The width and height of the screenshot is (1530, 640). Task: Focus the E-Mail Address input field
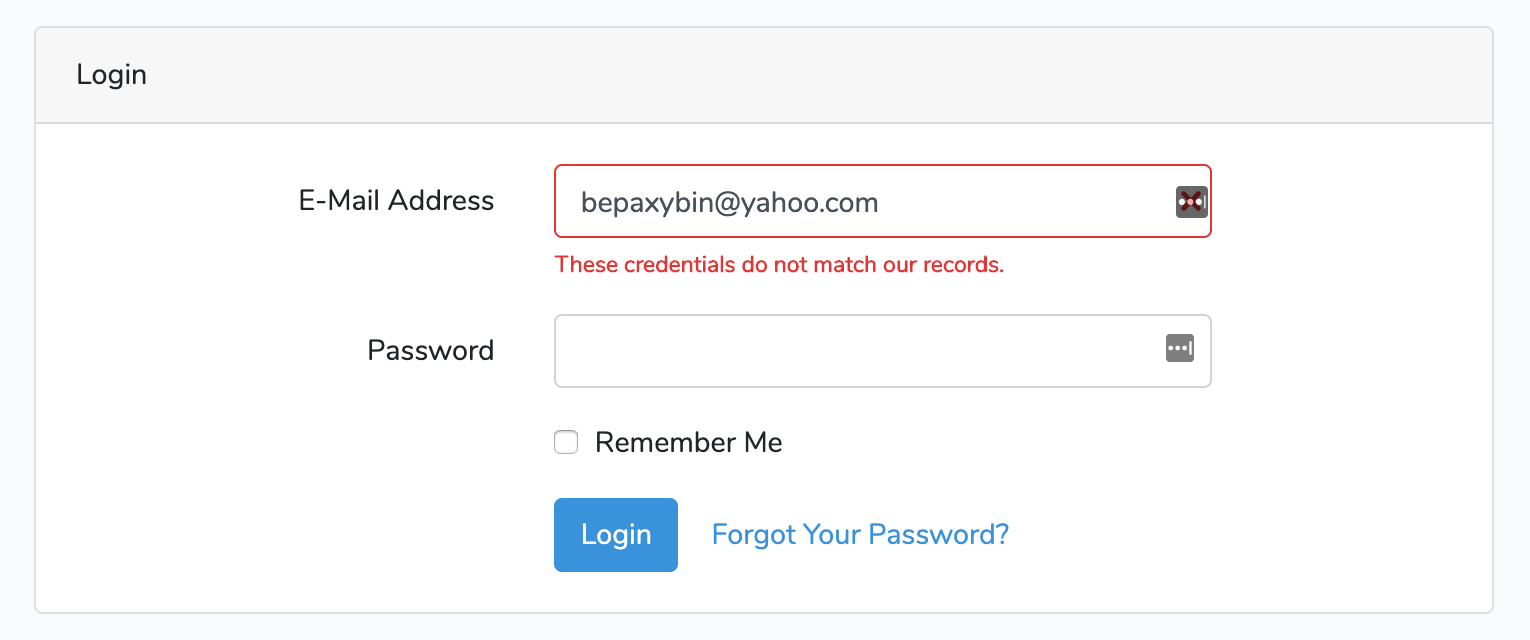tap(883, 201)
